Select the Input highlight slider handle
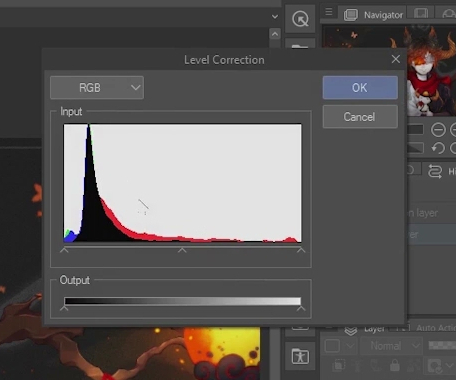Viewport: 456px width, 380px height. click(301, 250)
